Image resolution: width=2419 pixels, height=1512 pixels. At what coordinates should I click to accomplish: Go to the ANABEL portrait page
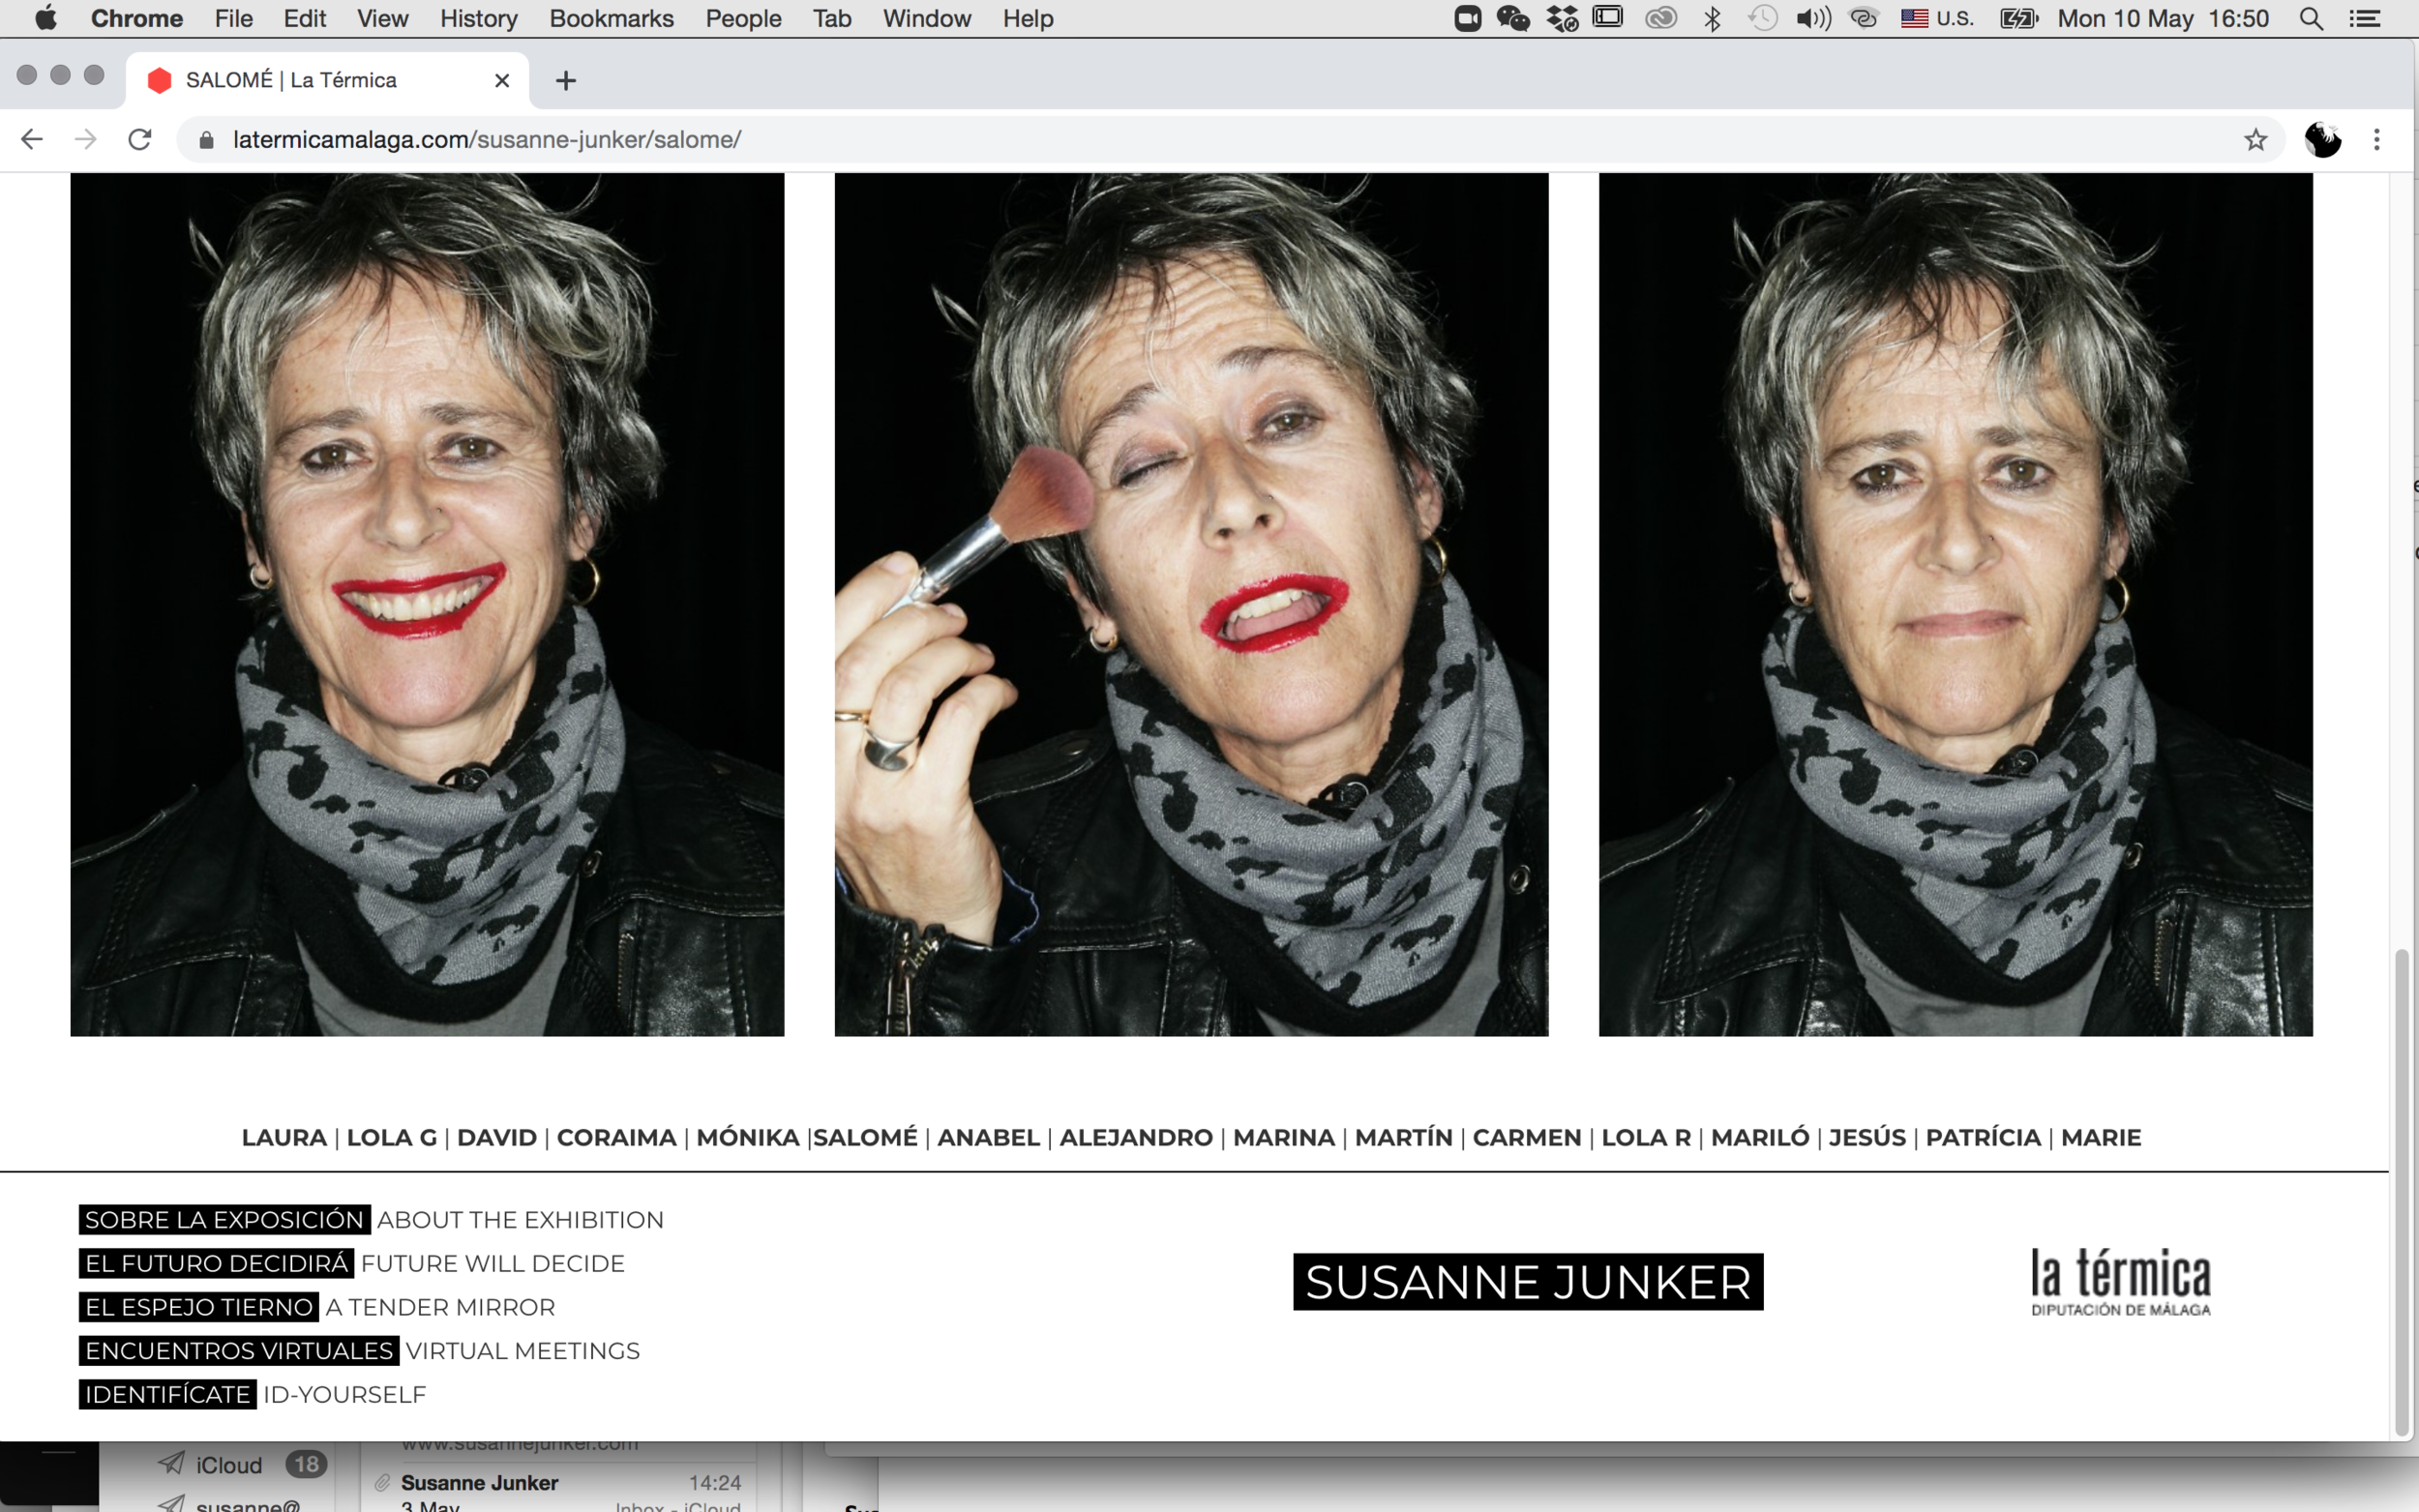[x=988, y=1137]
